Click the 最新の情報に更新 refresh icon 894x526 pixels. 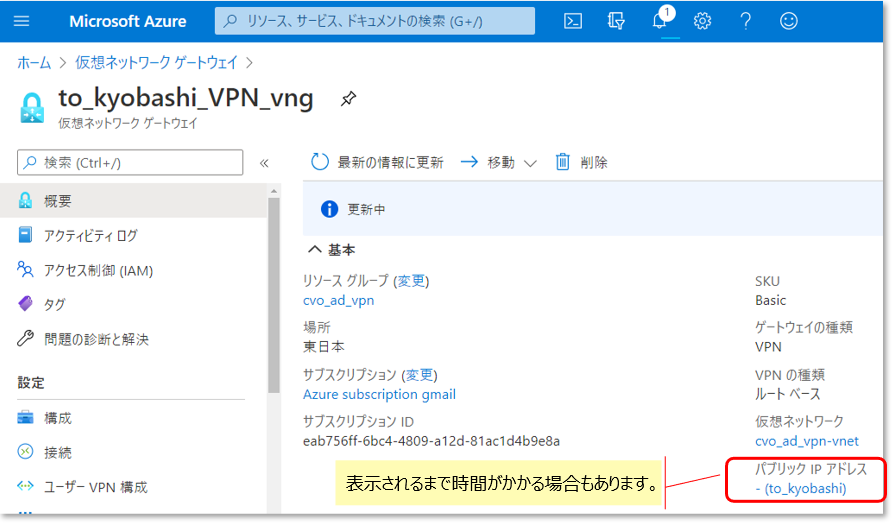pyautogui.click(x=320, y=162)
